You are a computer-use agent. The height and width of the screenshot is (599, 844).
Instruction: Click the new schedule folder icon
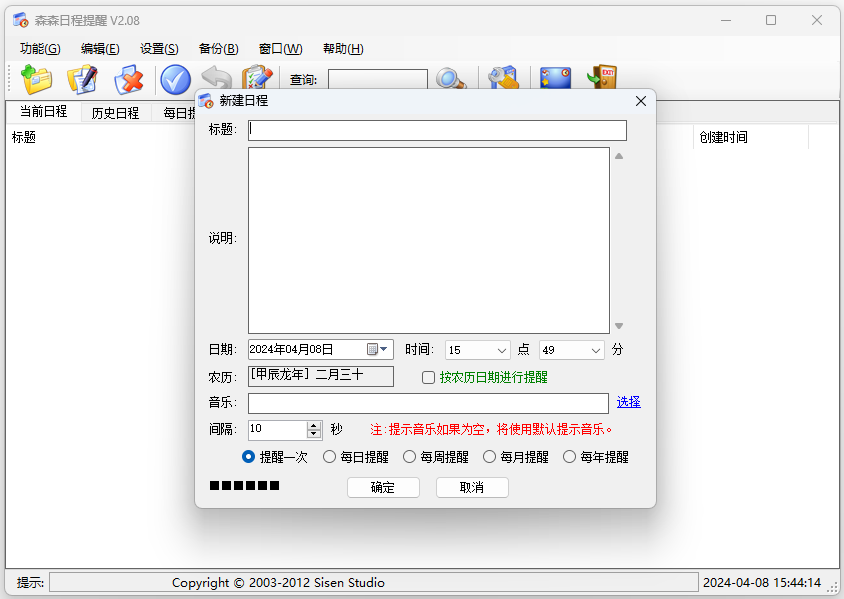click(x=37, y=80)
